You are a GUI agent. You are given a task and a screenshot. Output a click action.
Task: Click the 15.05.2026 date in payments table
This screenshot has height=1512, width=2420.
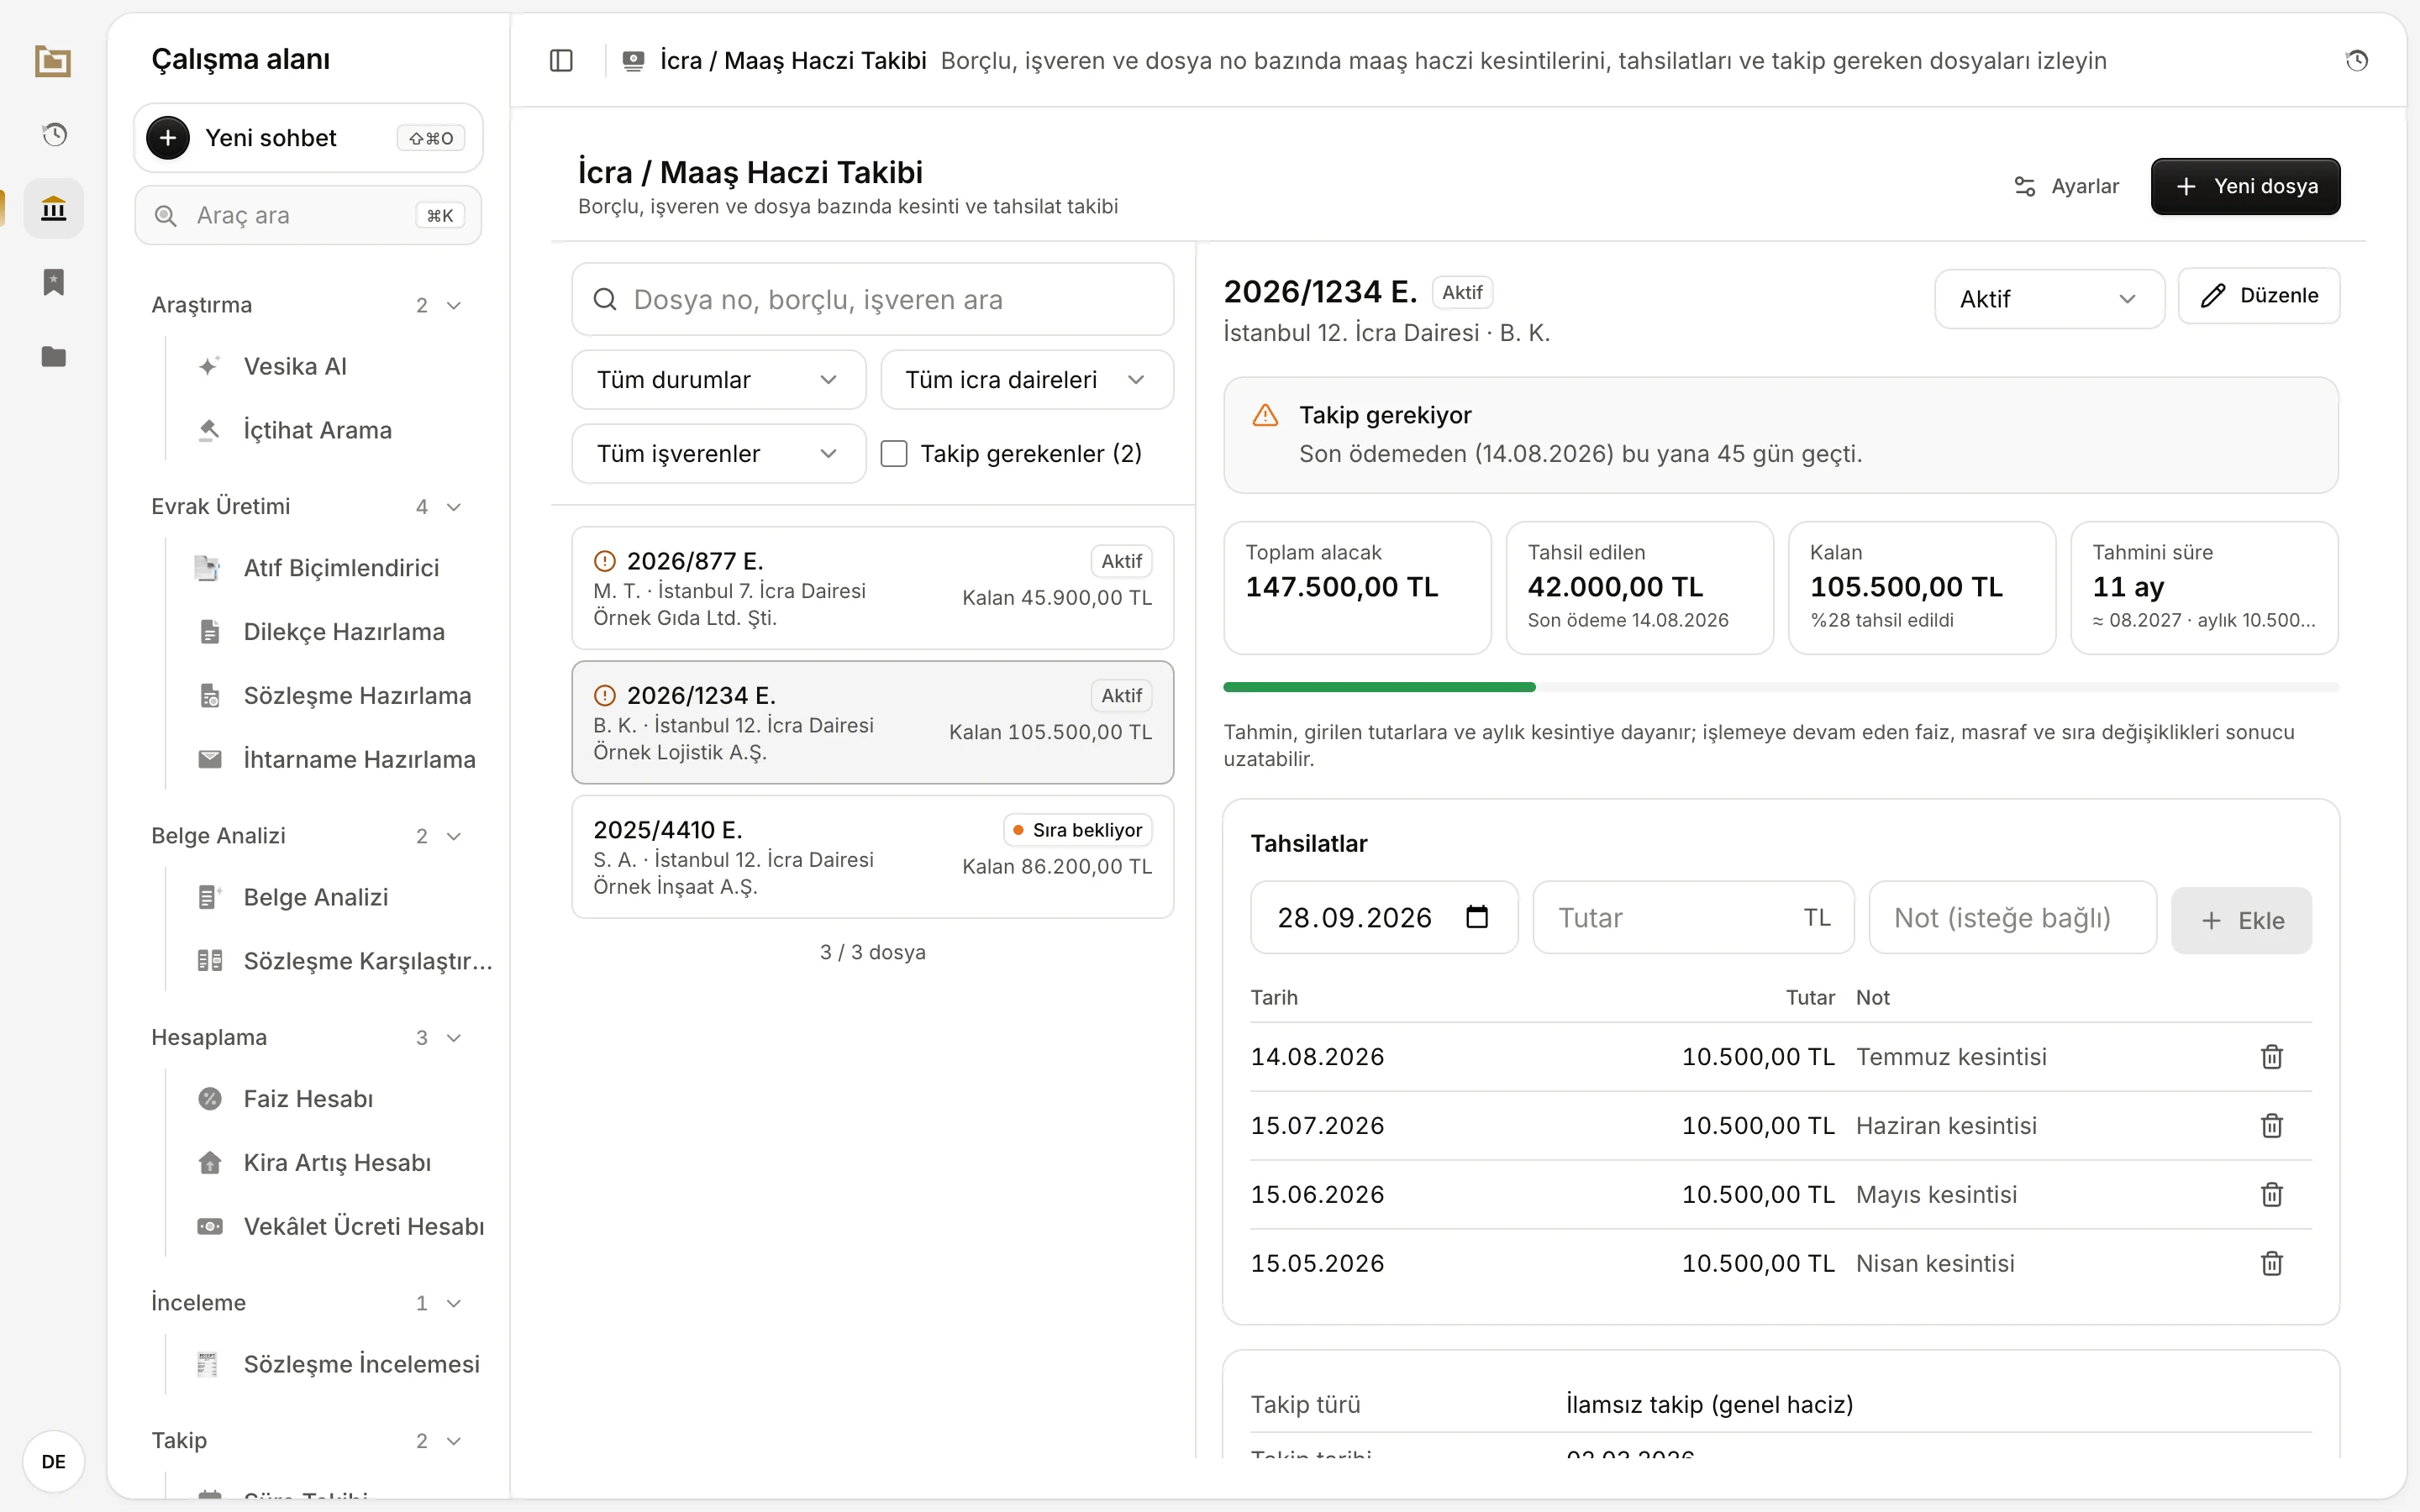tap(1317, 1264)
